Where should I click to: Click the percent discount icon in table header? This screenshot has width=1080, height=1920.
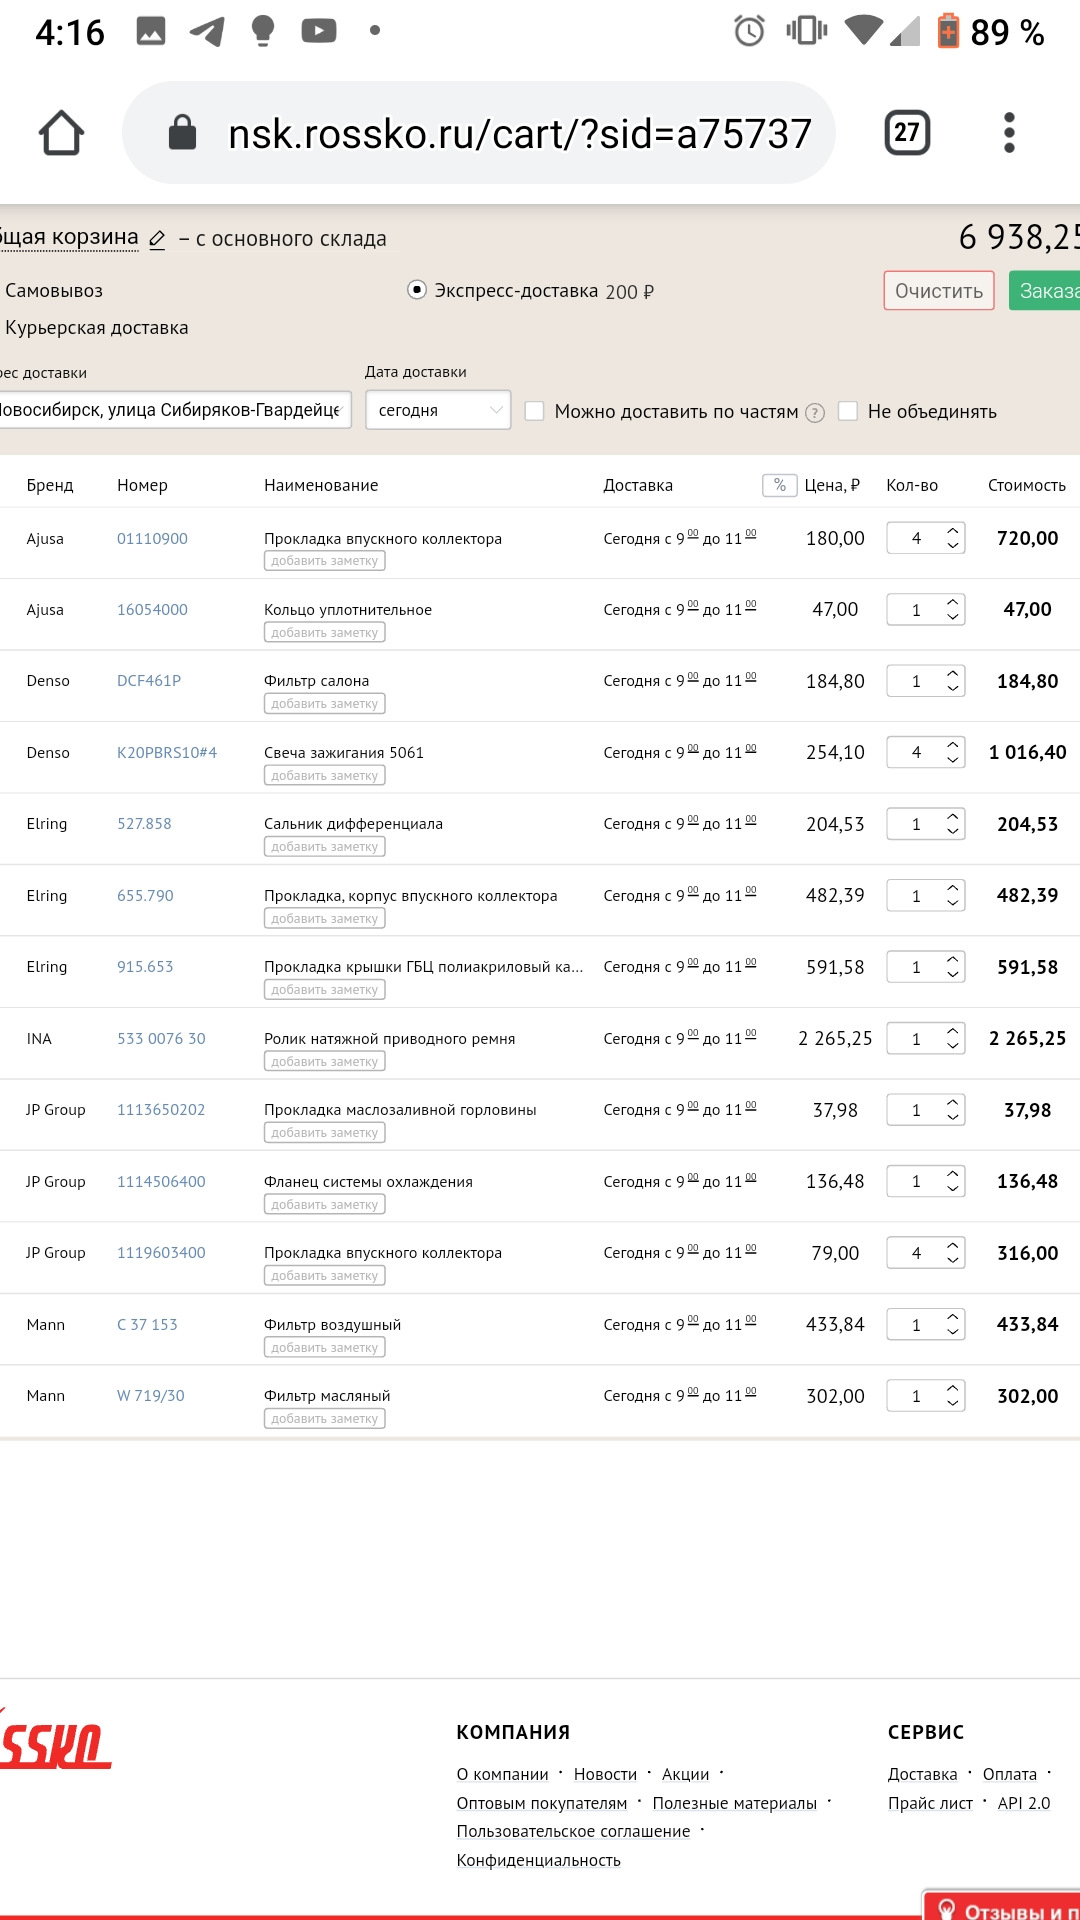[779, 485]
